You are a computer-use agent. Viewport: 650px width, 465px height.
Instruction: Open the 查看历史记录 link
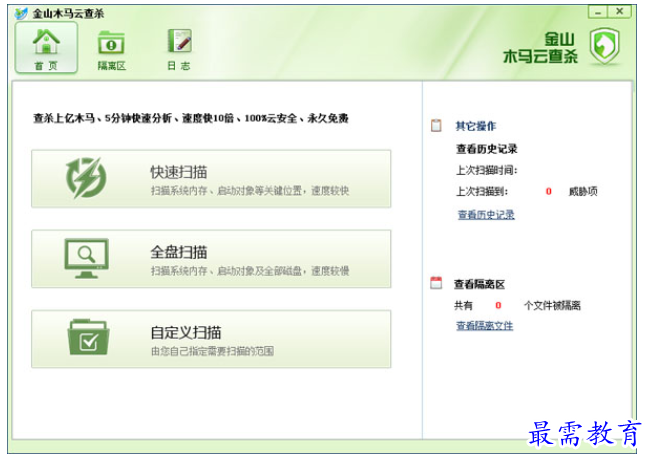486,215
